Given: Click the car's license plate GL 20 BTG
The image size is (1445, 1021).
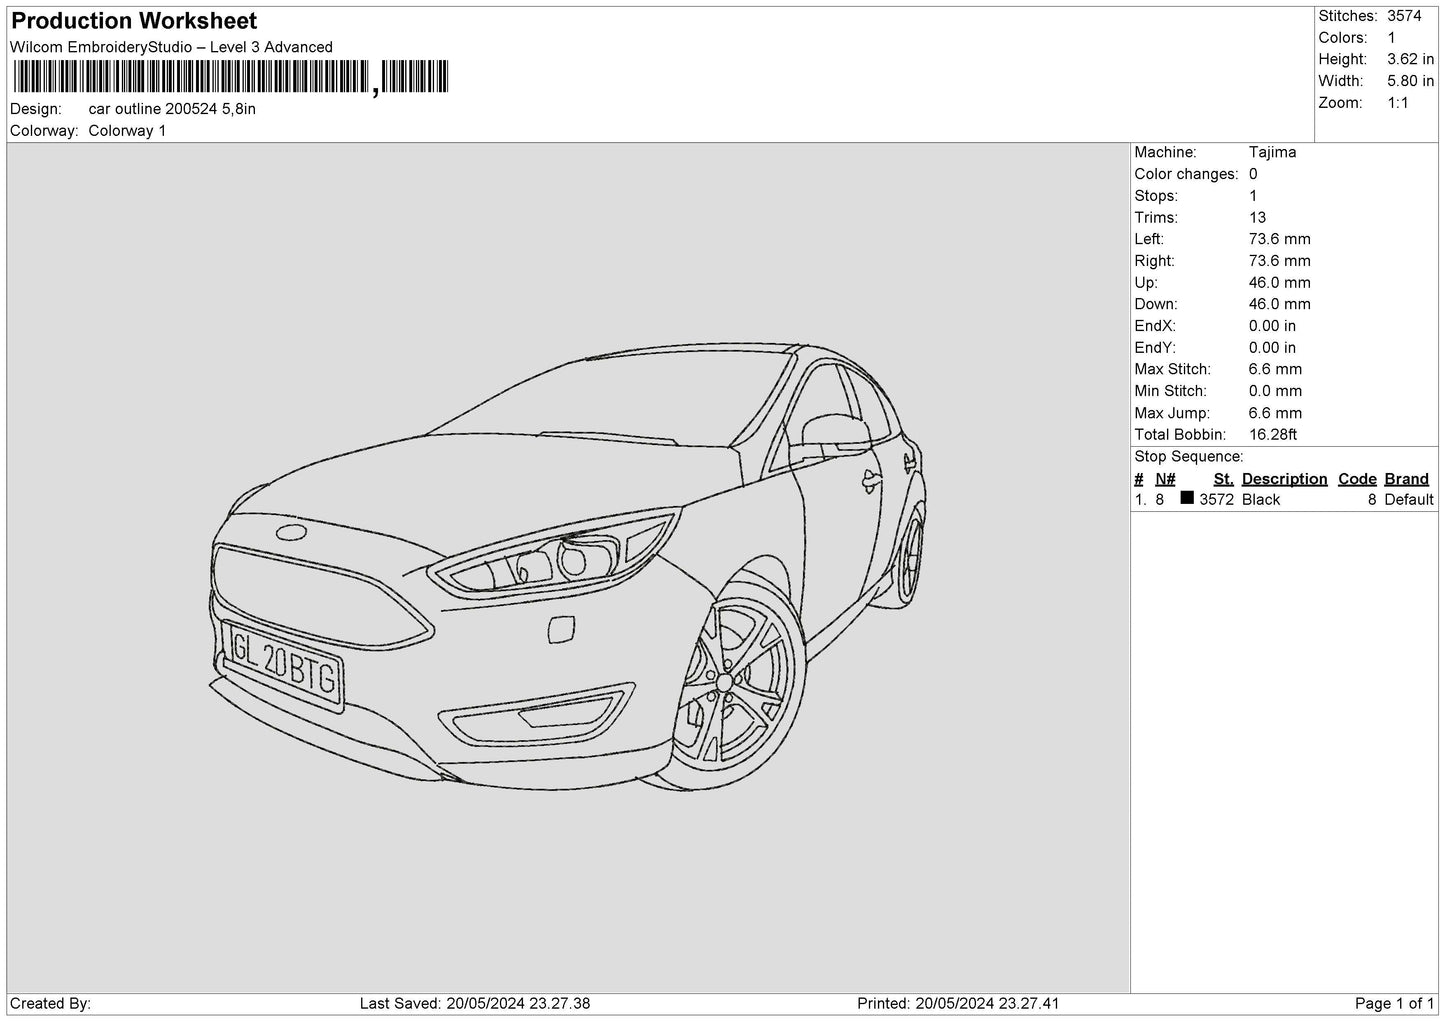Looking at the screenshot, I should 285,665.
